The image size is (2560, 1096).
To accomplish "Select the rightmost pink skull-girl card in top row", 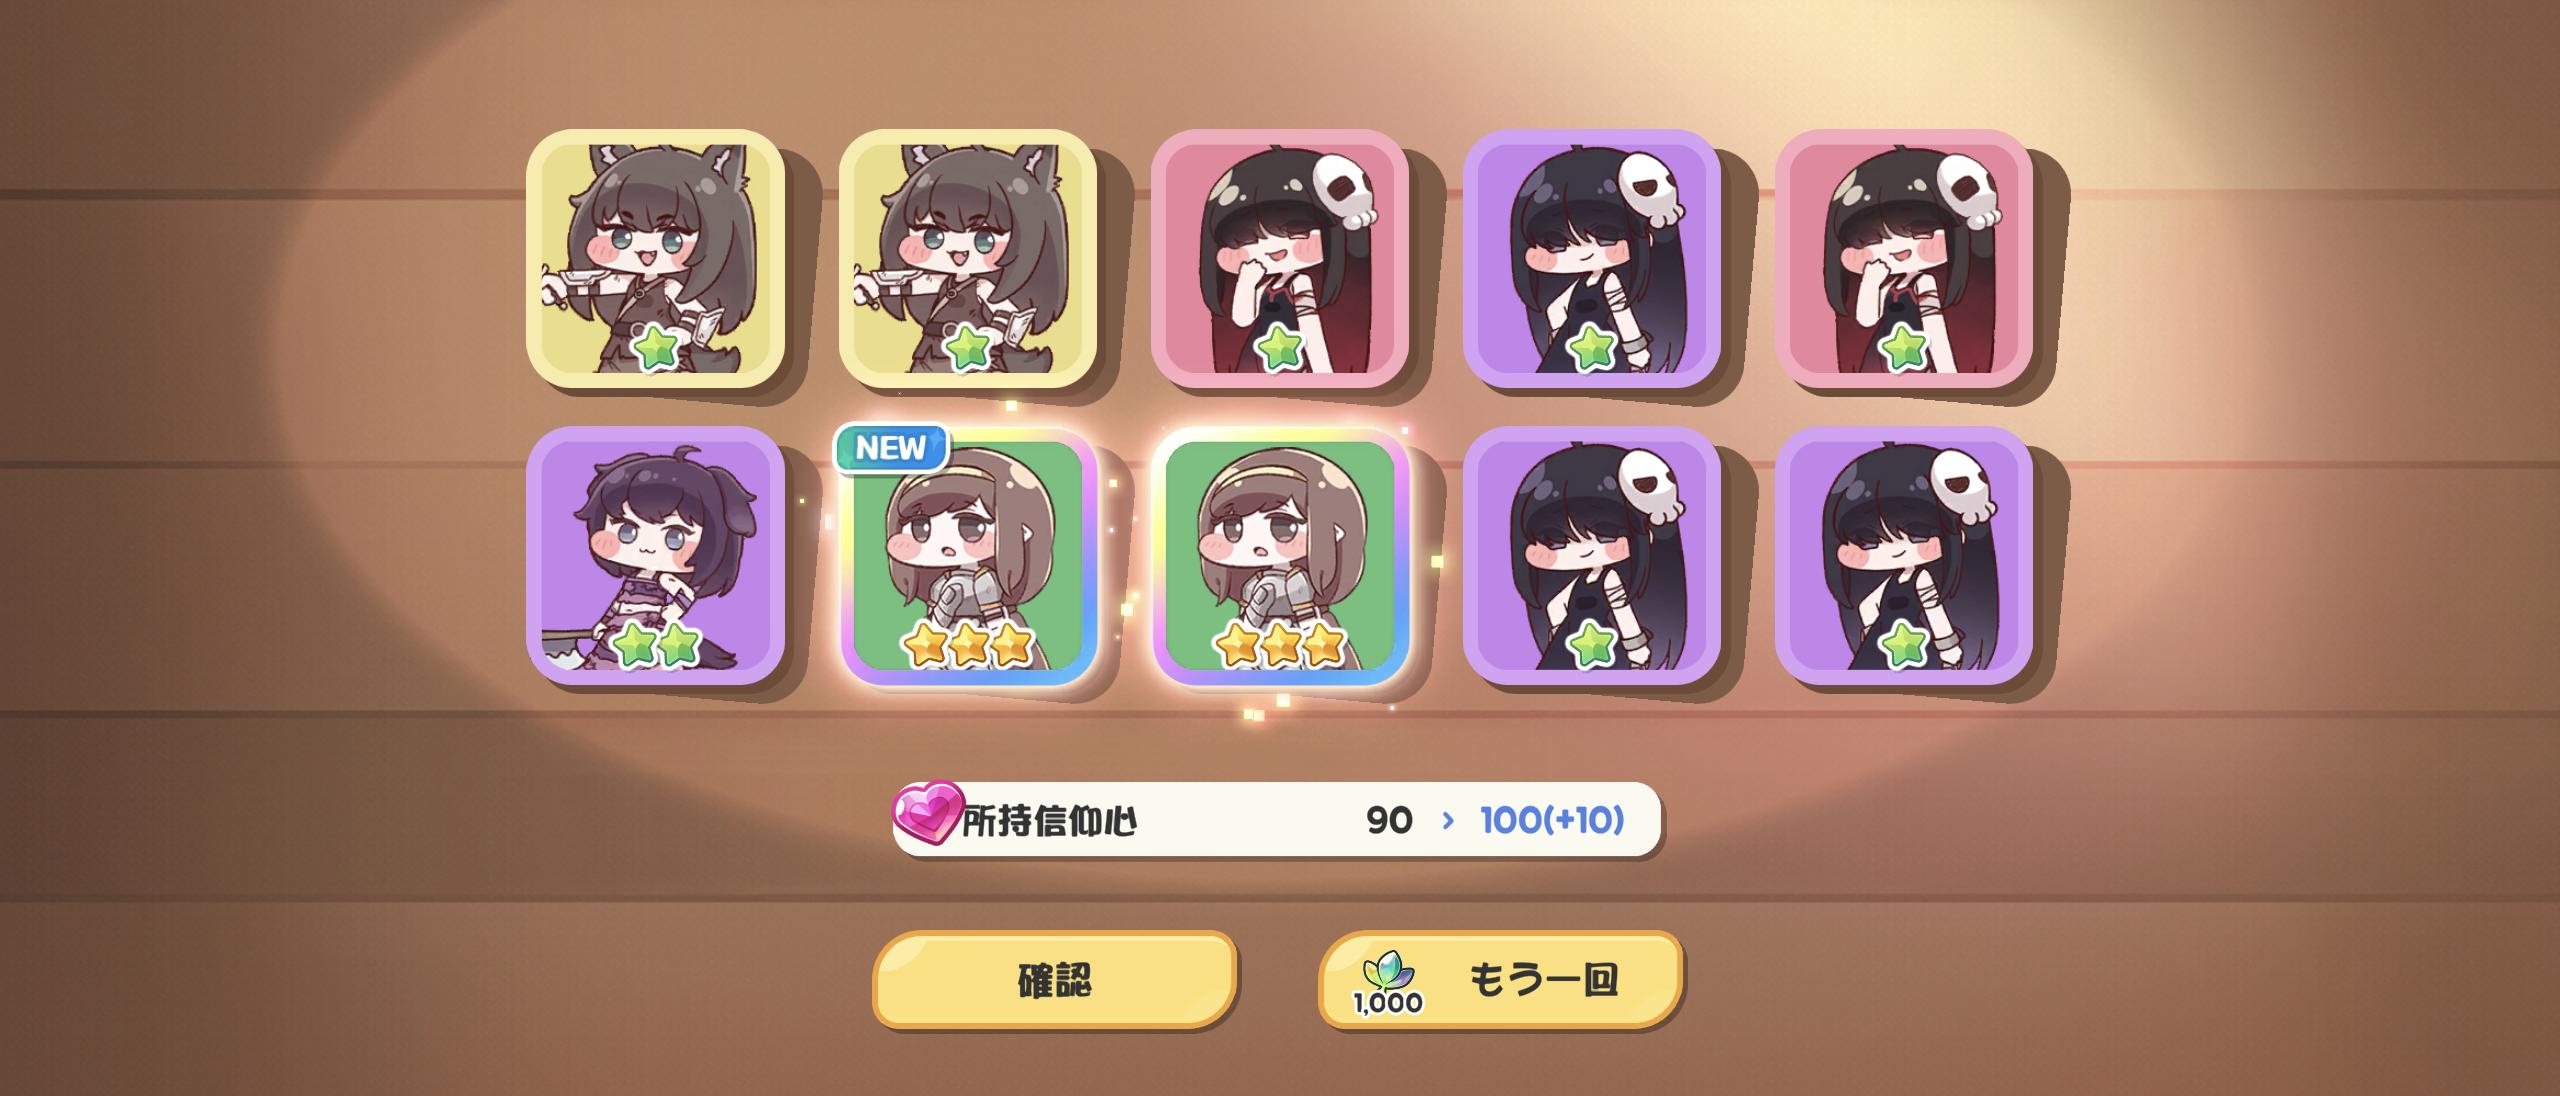I will [1904, 258].
